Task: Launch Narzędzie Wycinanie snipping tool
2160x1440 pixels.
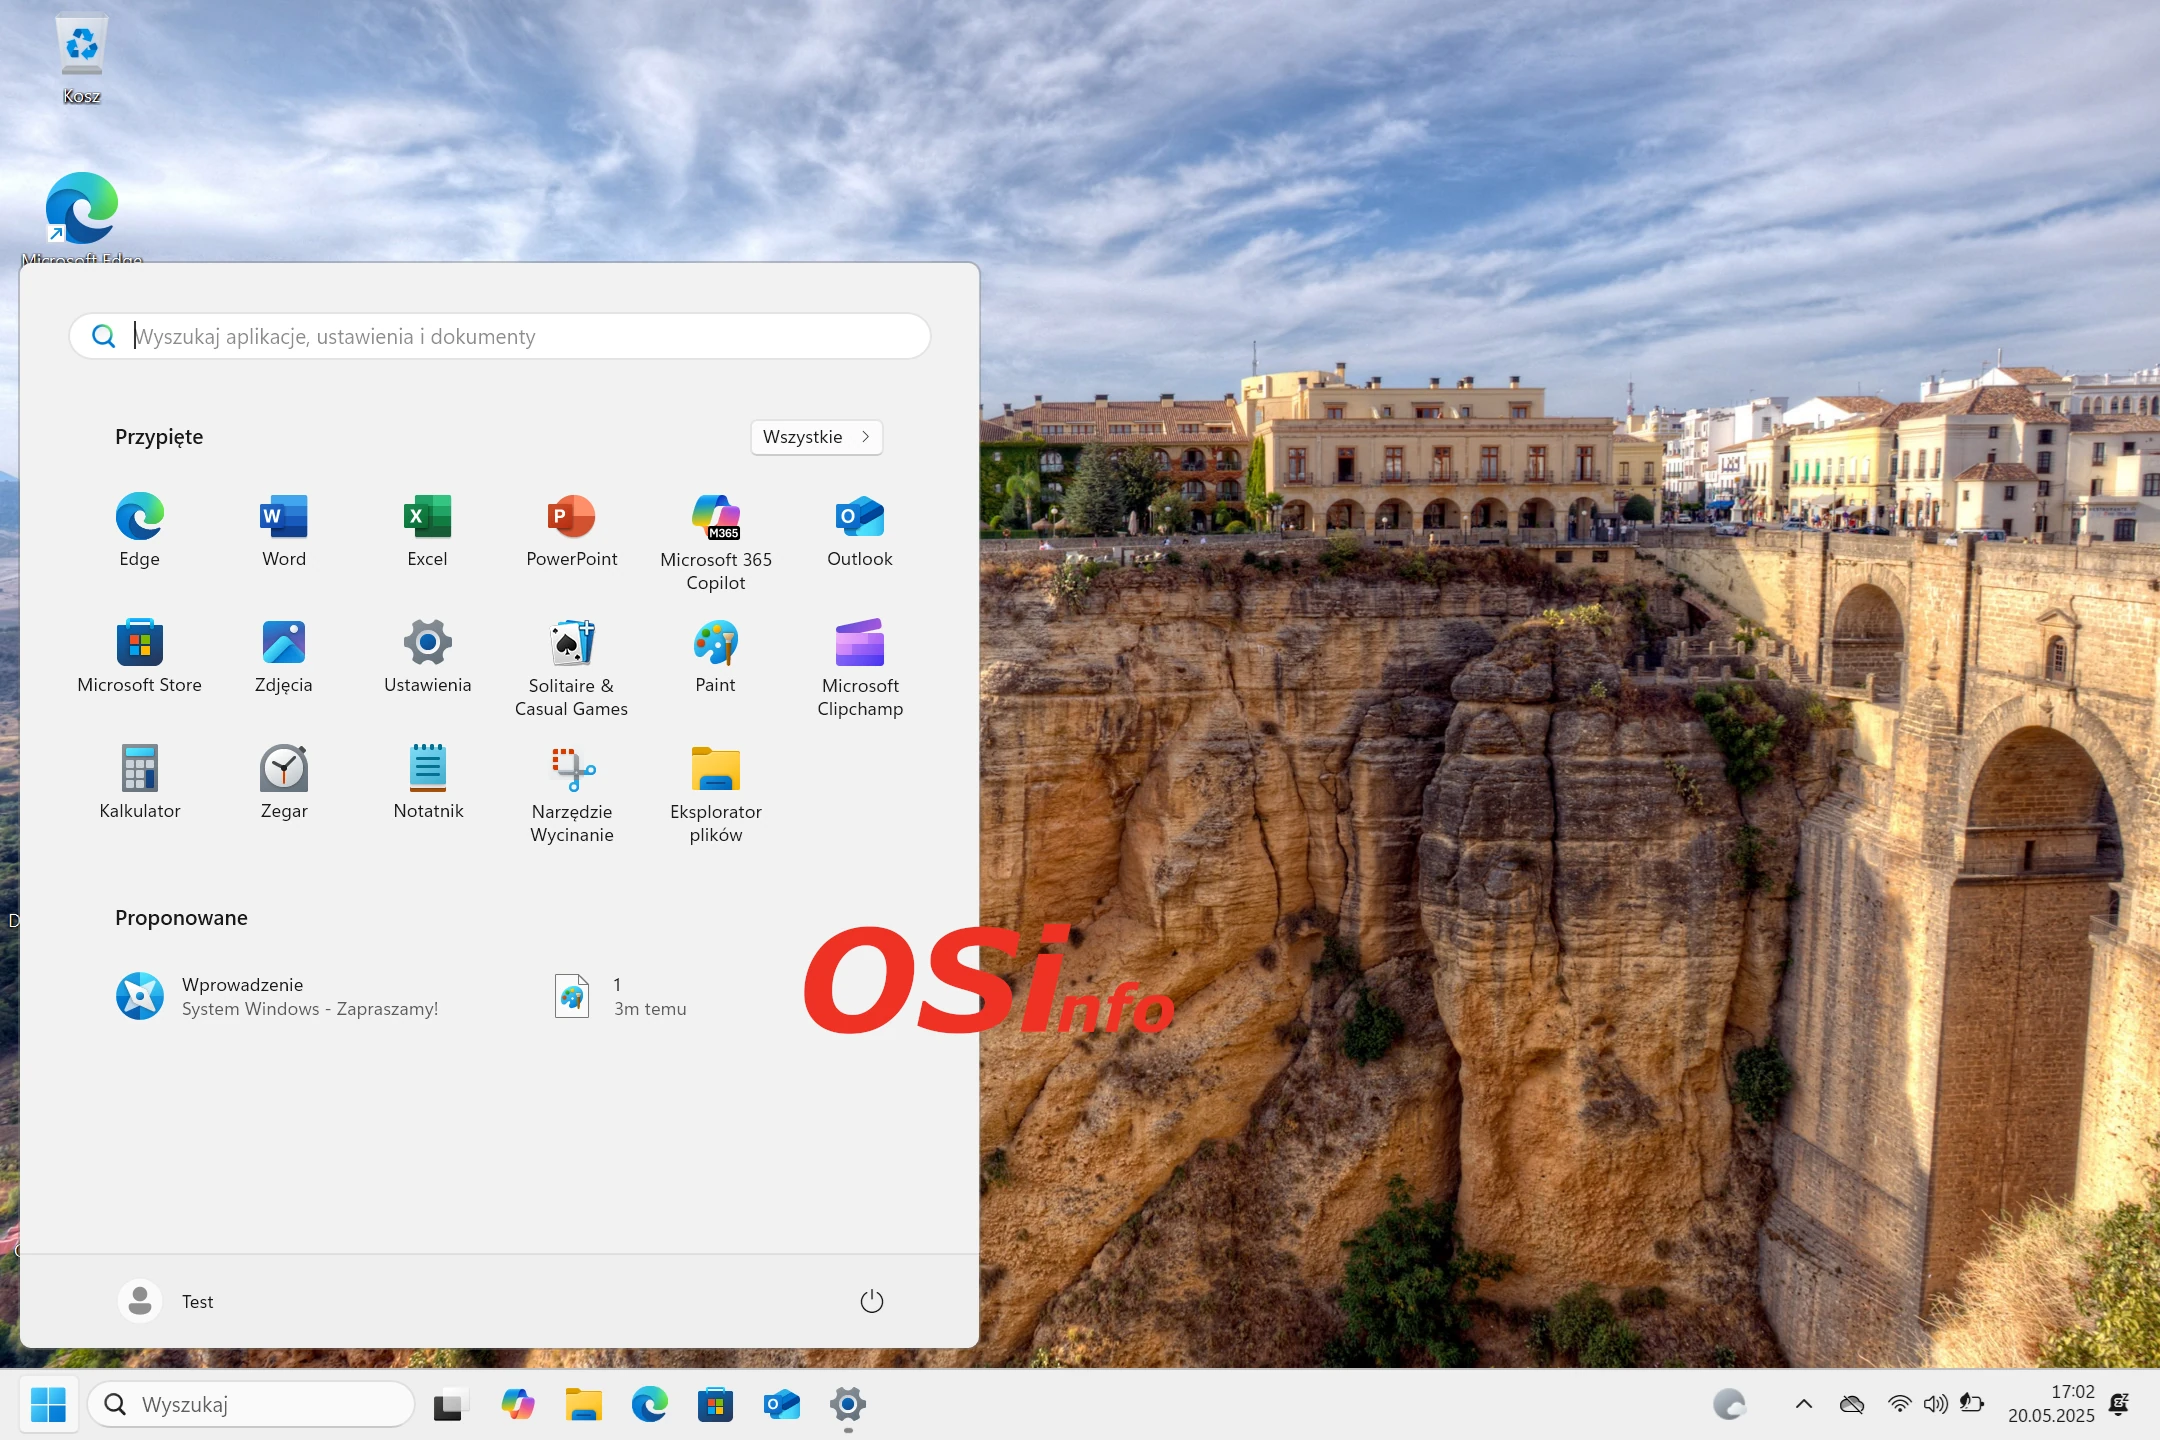Action: click(x=571, y=792)
